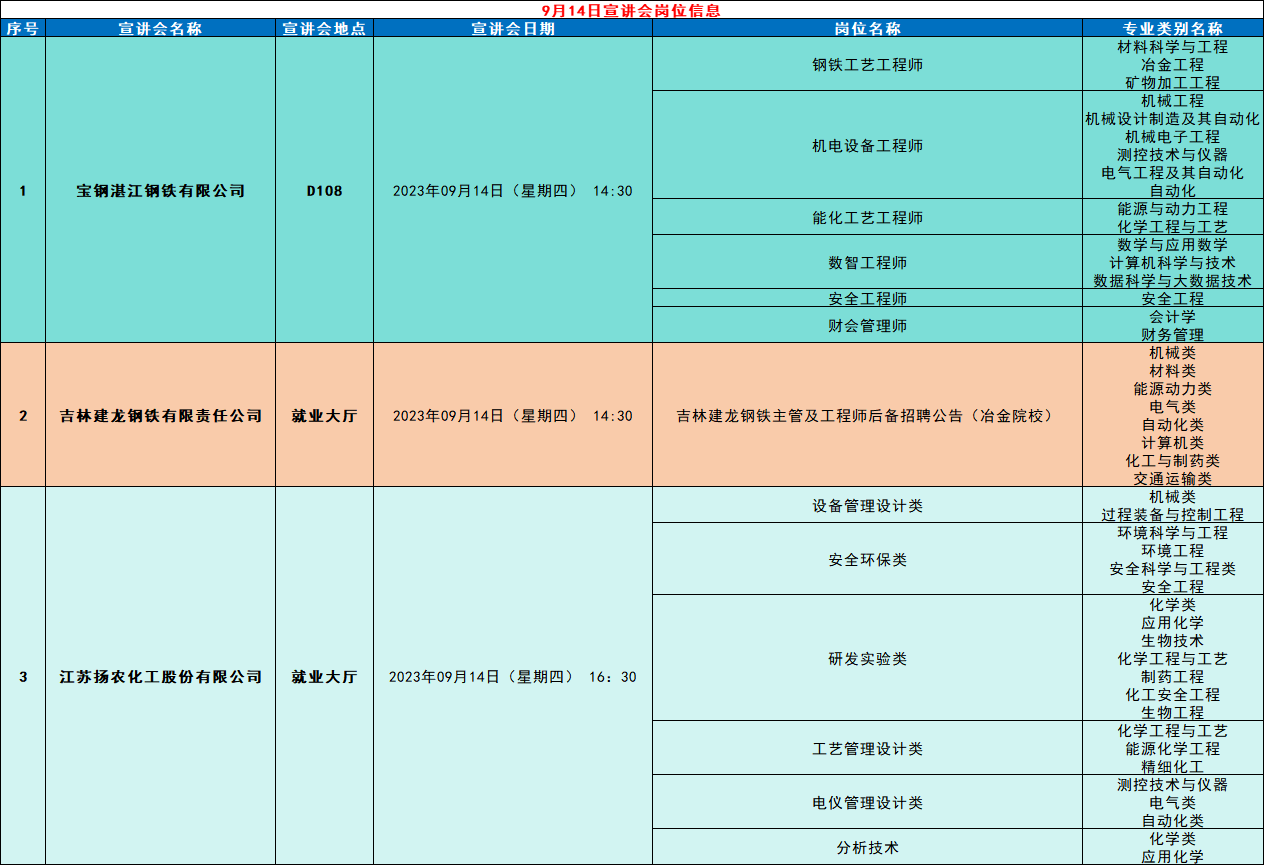The height and width of the screenshot is (865, 1264).
Task: Select the 分析技术 position cell
Action: point(867,848)
